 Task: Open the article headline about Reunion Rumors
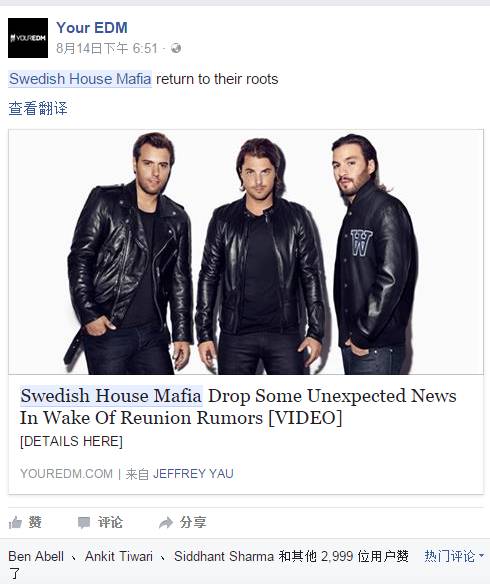(238, 407)
